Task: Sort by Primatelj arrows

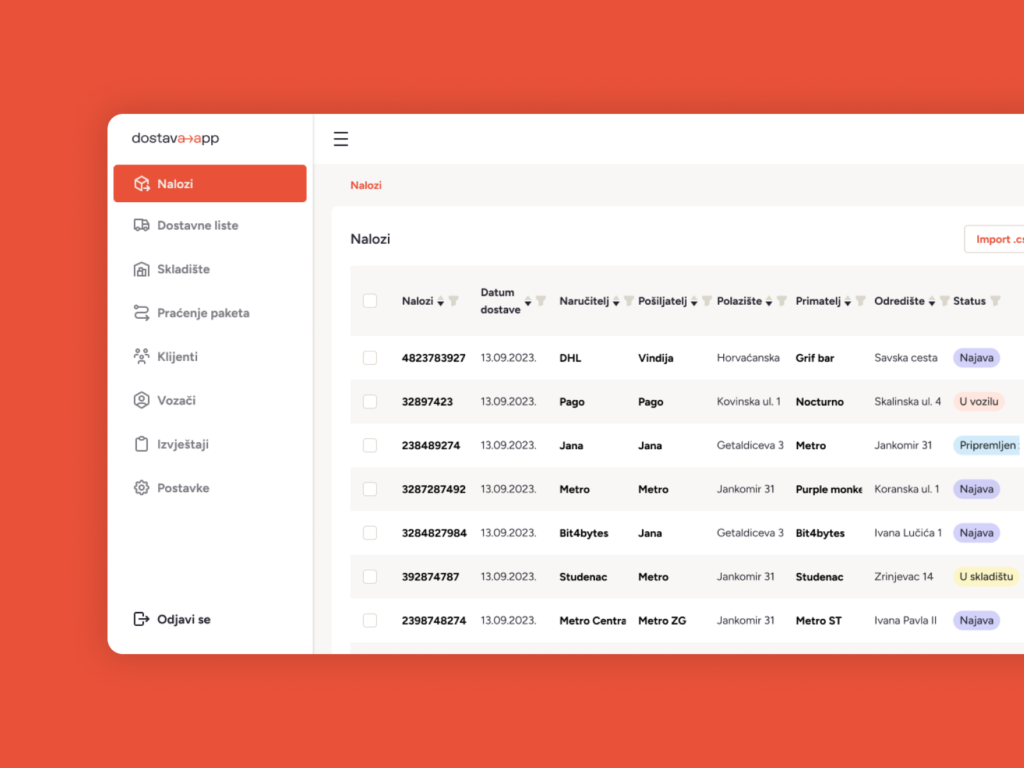Action: pyautogui.click(x=848, y=301)
